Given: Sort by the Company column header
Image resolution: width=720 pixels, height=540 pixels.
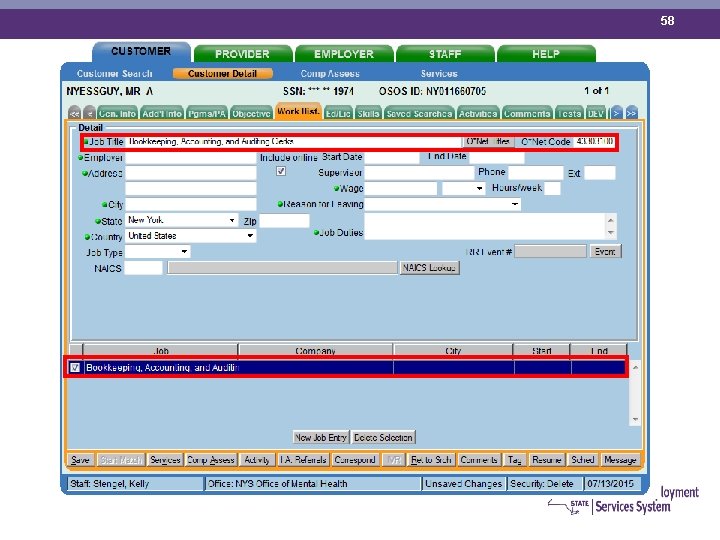Looking at the screenshot, I should click(315, 350).
